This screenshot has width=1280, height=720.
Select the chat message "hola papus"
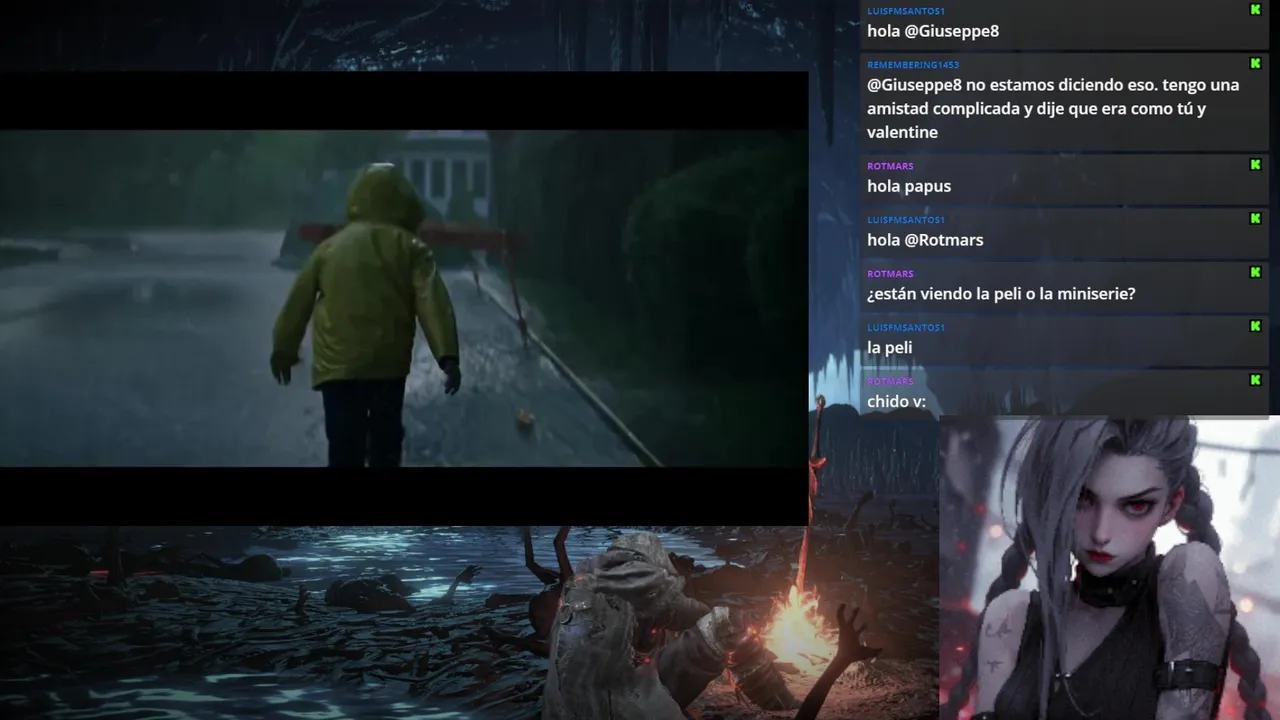click(909, 186)
